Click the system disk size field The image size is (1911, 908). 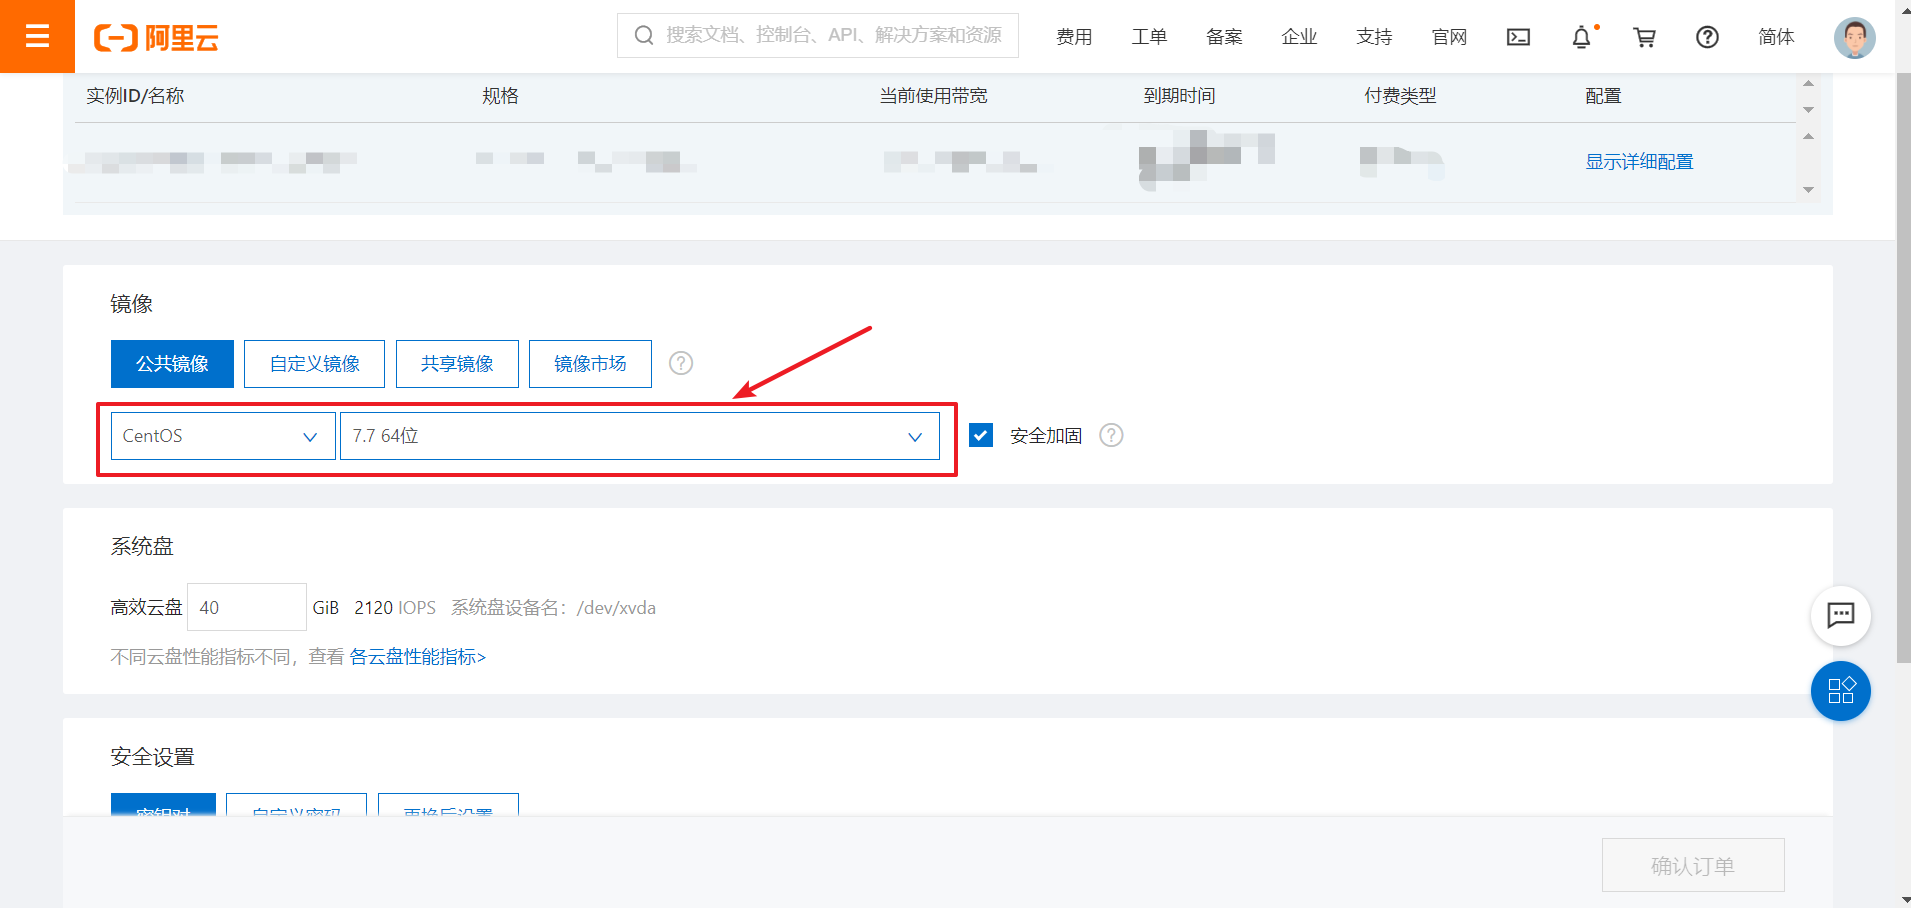tap(247, 607)
